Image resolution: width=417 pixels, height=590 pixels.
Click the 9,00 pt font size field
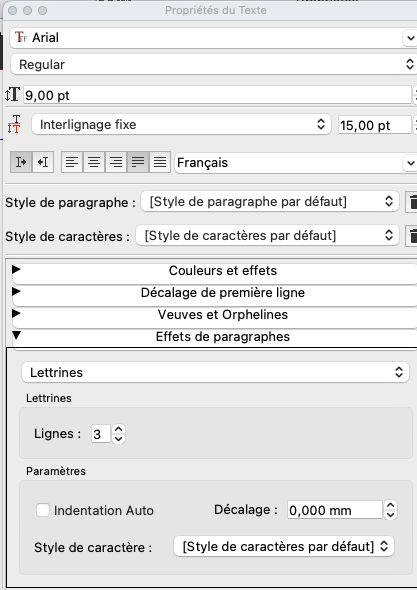(x=217, y=95)
